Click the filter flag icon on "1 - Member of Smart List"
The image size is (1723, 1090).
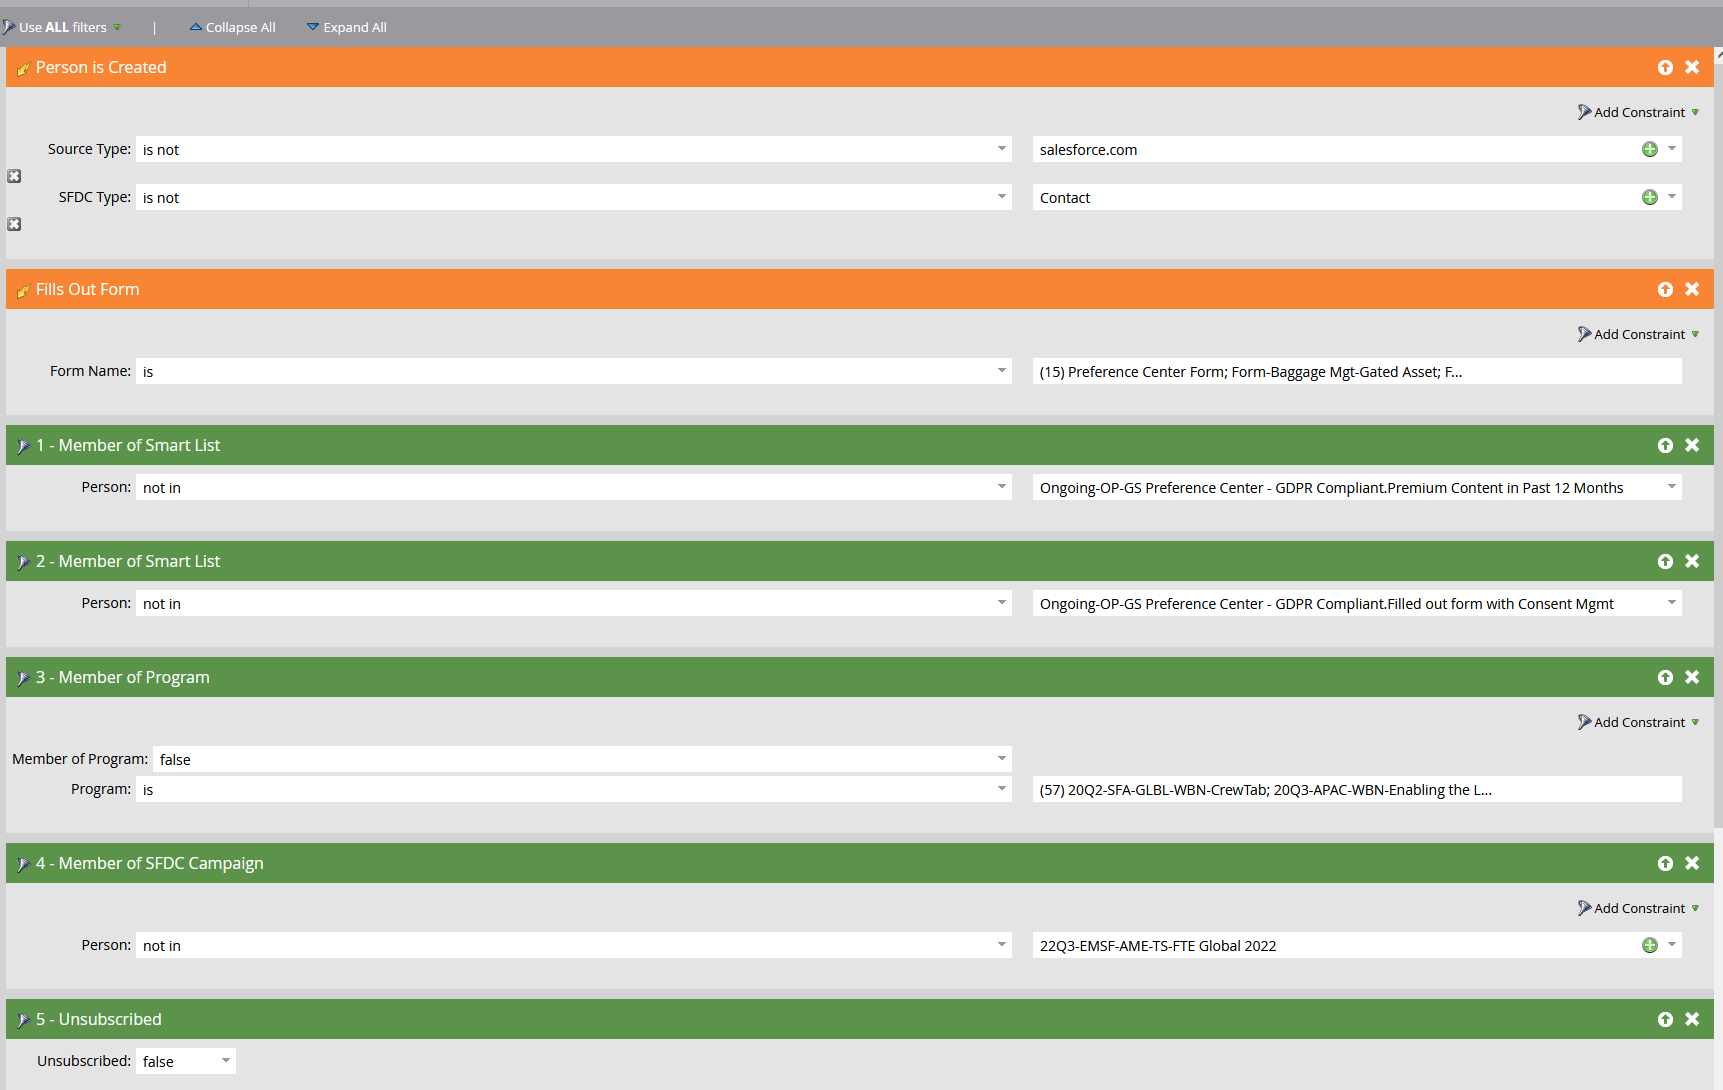(22, 445)
